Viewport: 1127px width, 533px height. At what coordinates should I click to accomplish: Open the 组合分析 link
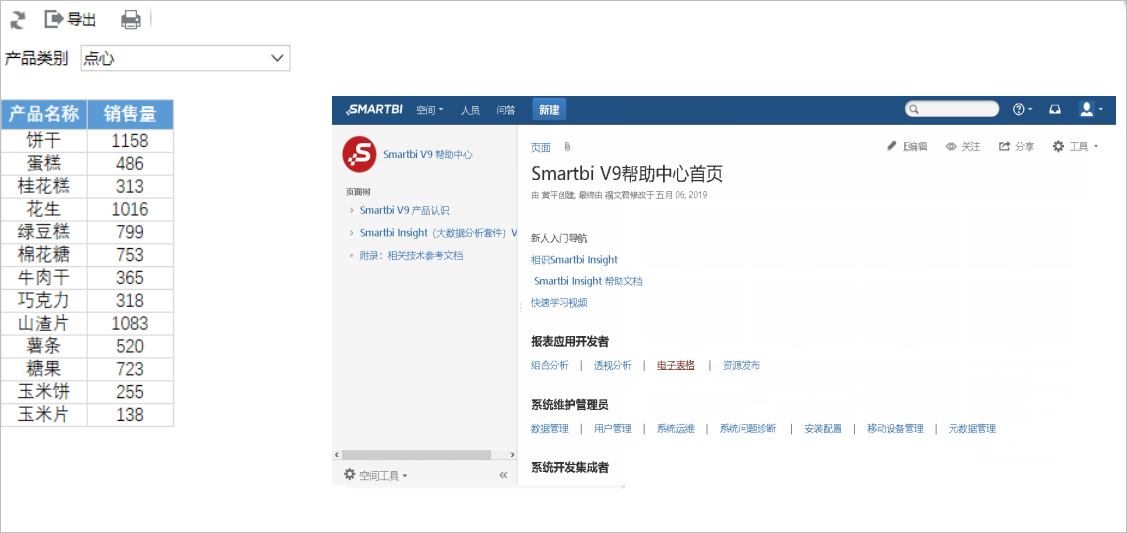tap(550, 365)
